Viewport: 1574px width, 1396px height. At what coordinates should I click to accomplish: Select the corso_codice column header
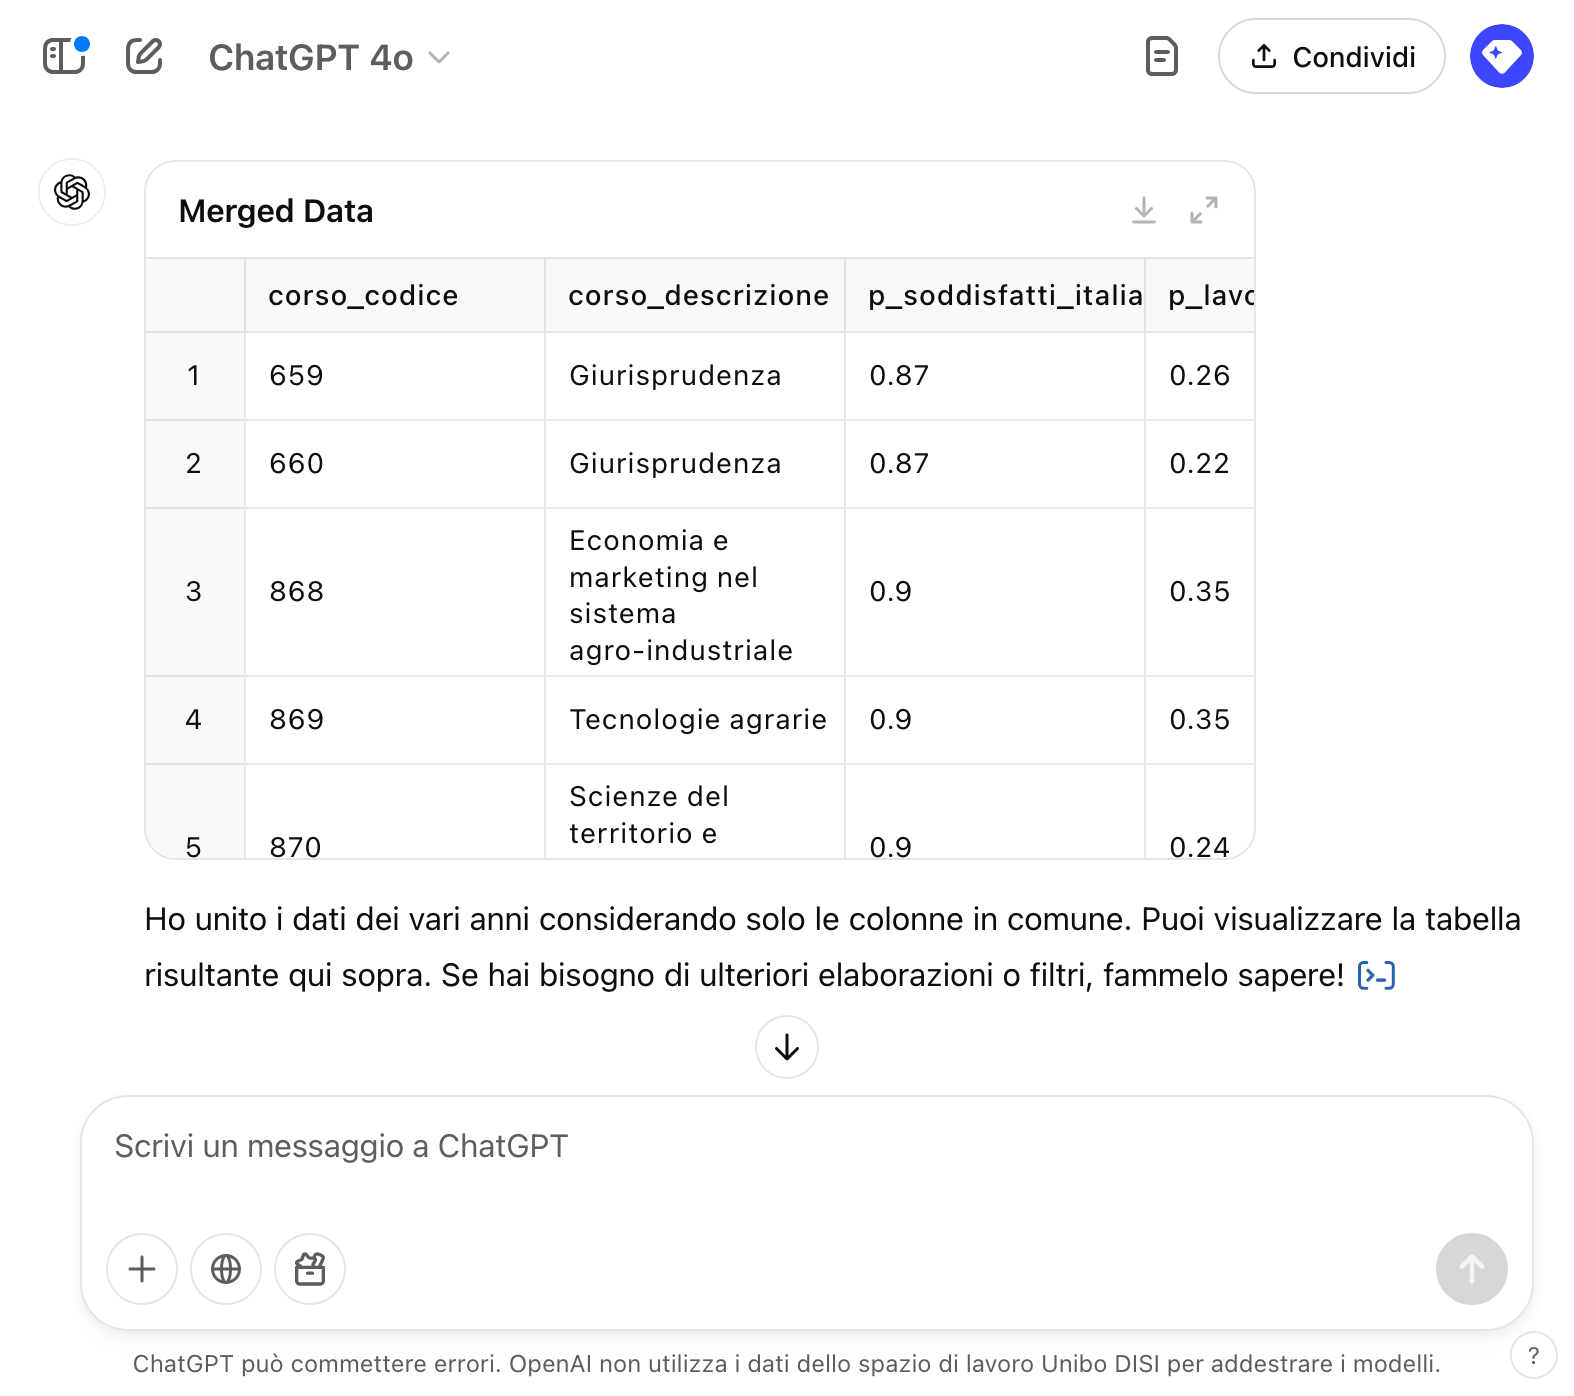(x=363, y=296)
